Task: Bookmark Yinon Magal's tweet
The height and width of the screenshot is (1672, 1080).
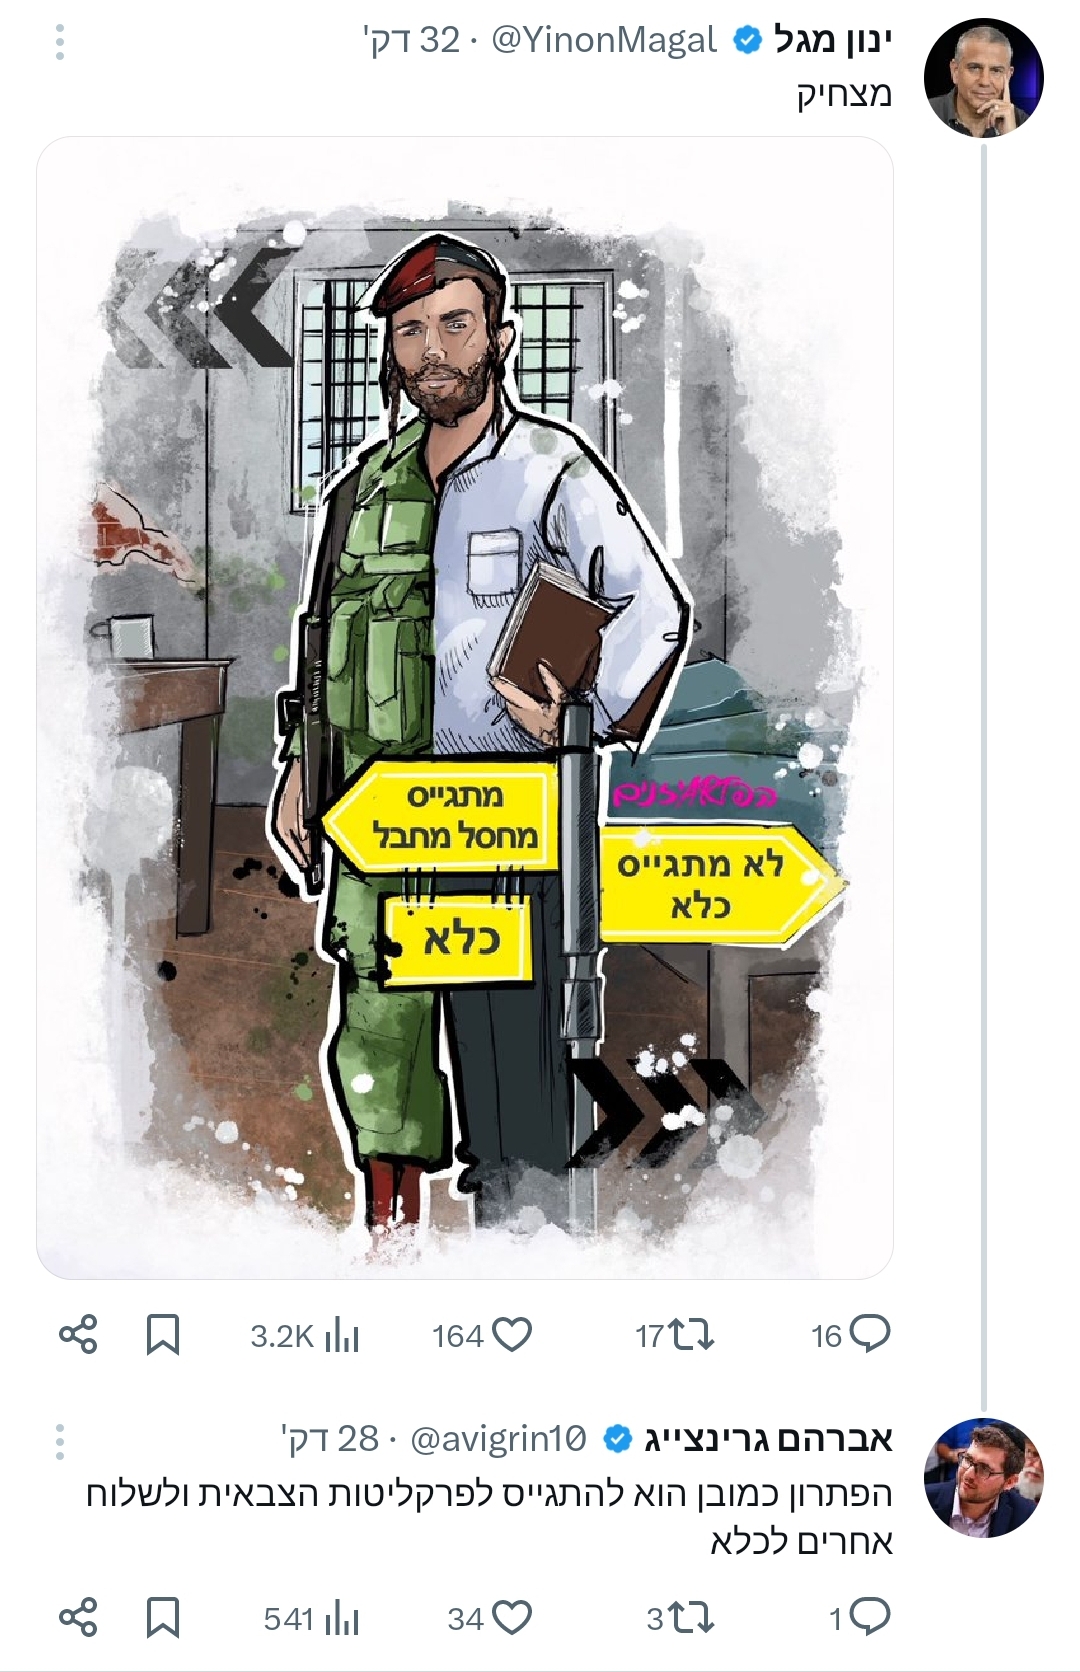Action: (x=163, y=1335)
